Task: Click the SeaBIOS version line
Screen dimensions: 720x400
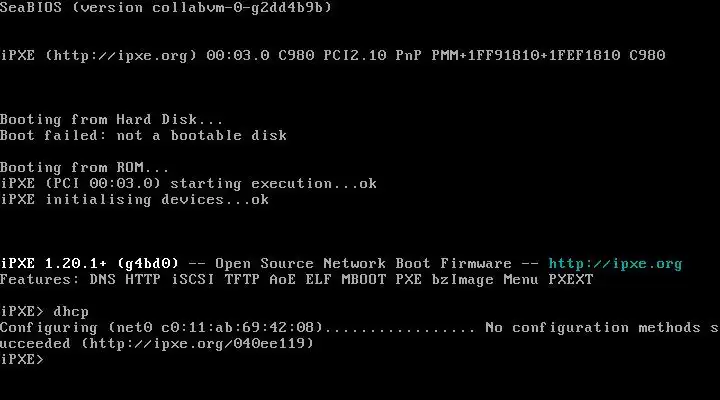Action: pyautogui.click(x=166, y=7)
